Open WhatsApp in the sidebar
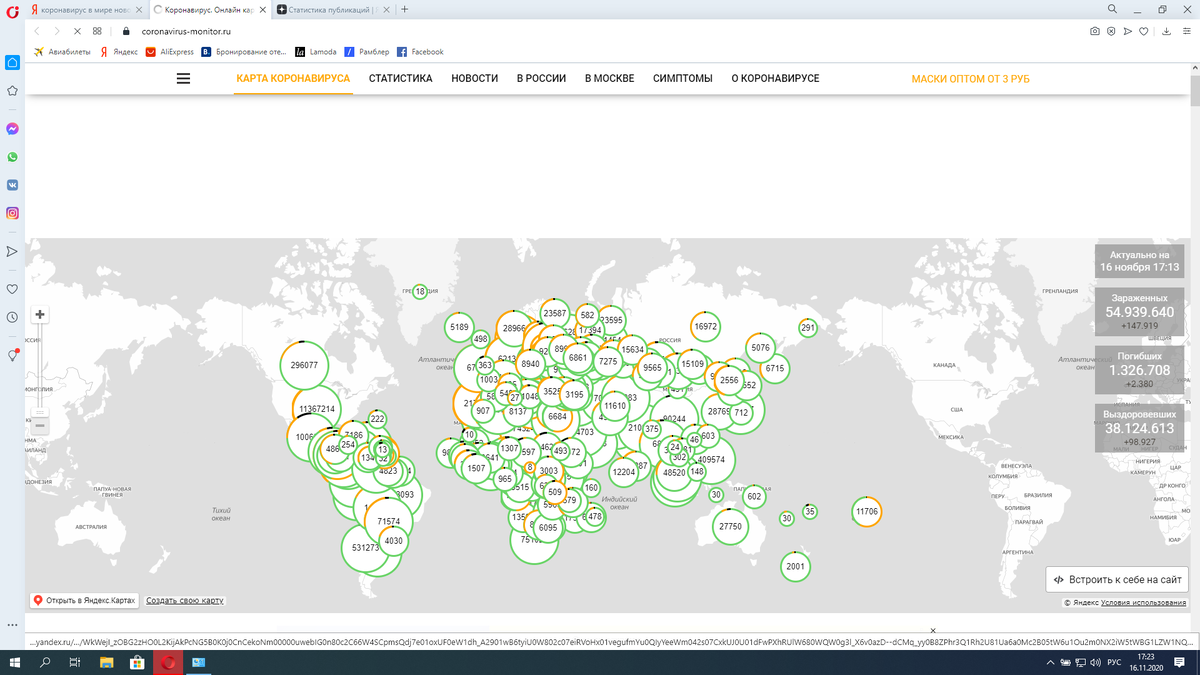This screenshot has width=1200, height=675. click(13, 157)
